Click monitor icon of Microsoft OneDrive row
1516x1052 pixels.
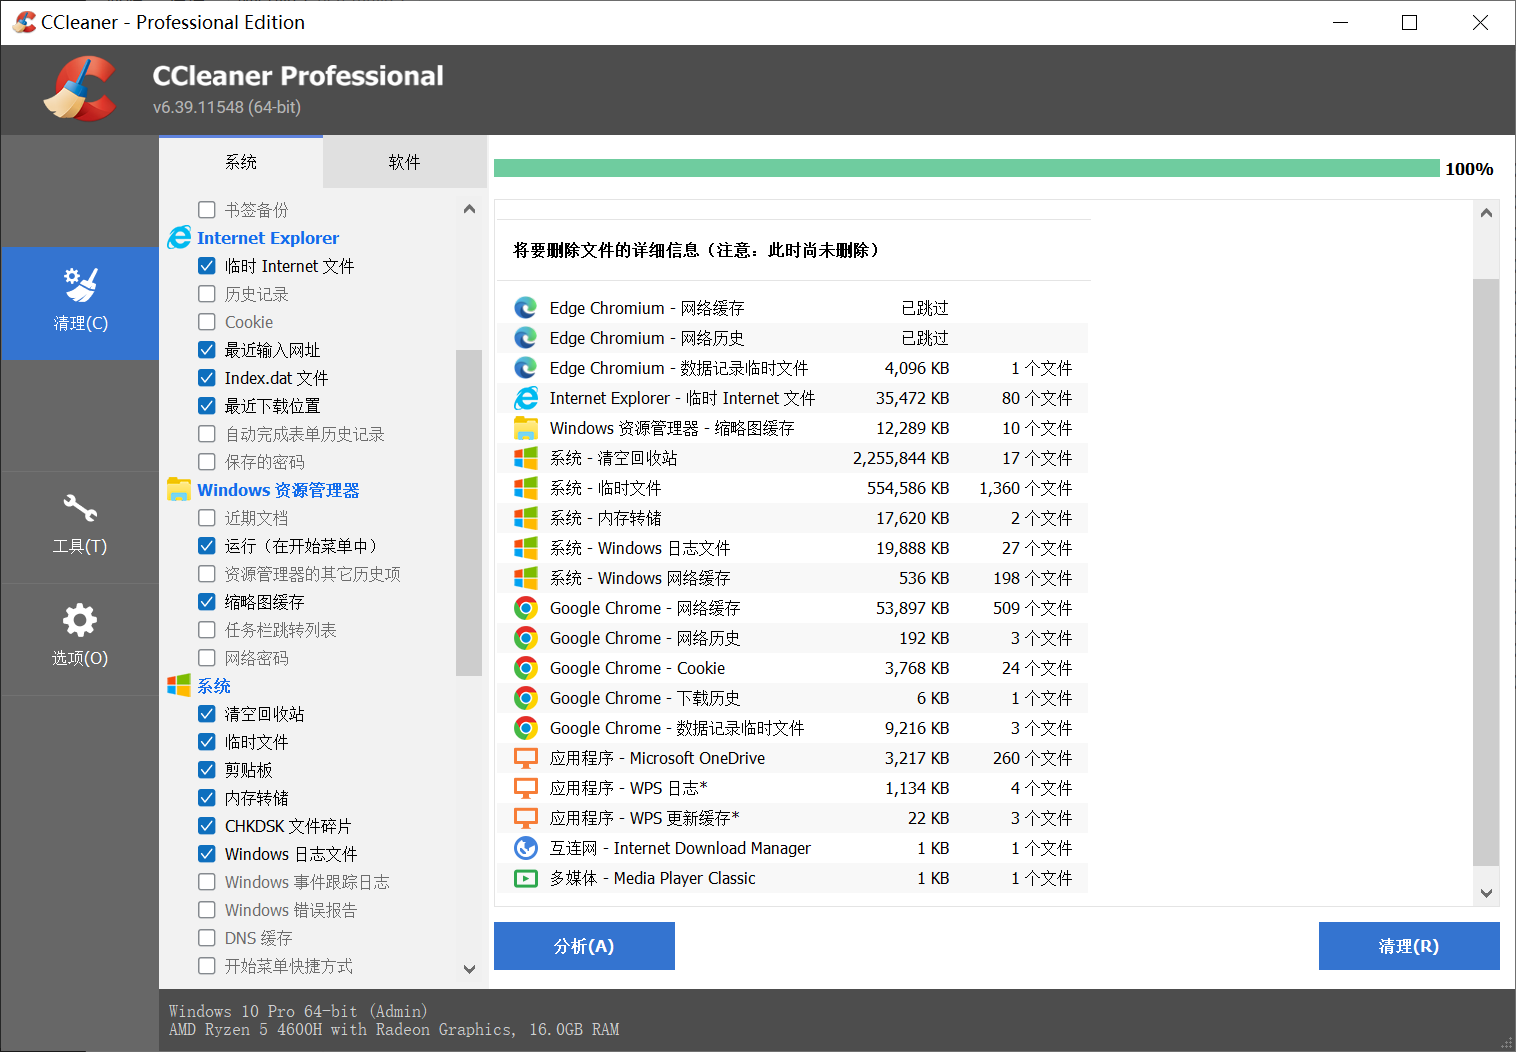(526, 758)
